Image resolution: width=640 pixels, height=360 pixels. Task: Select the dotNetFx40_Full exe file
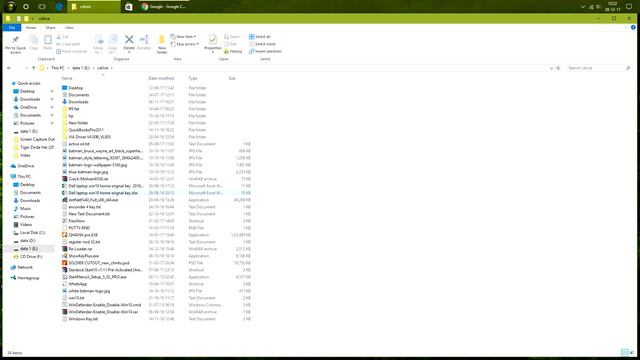93,200
